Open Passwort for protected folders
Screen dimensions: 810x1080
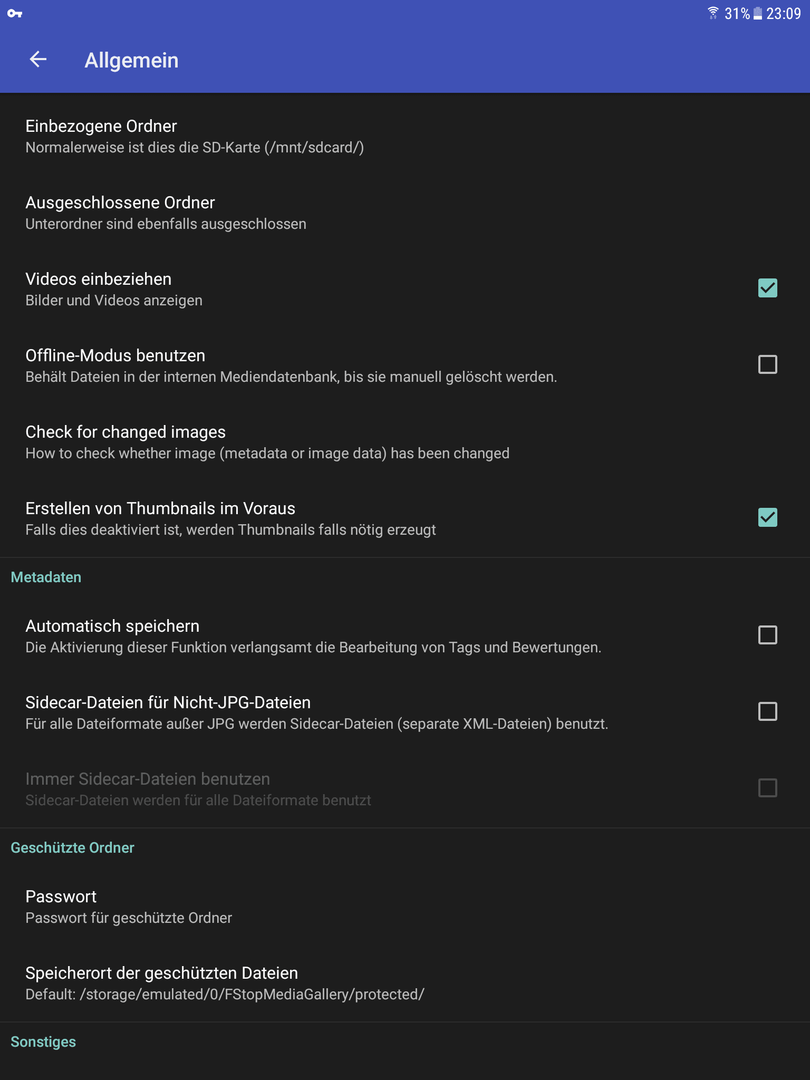405,906
